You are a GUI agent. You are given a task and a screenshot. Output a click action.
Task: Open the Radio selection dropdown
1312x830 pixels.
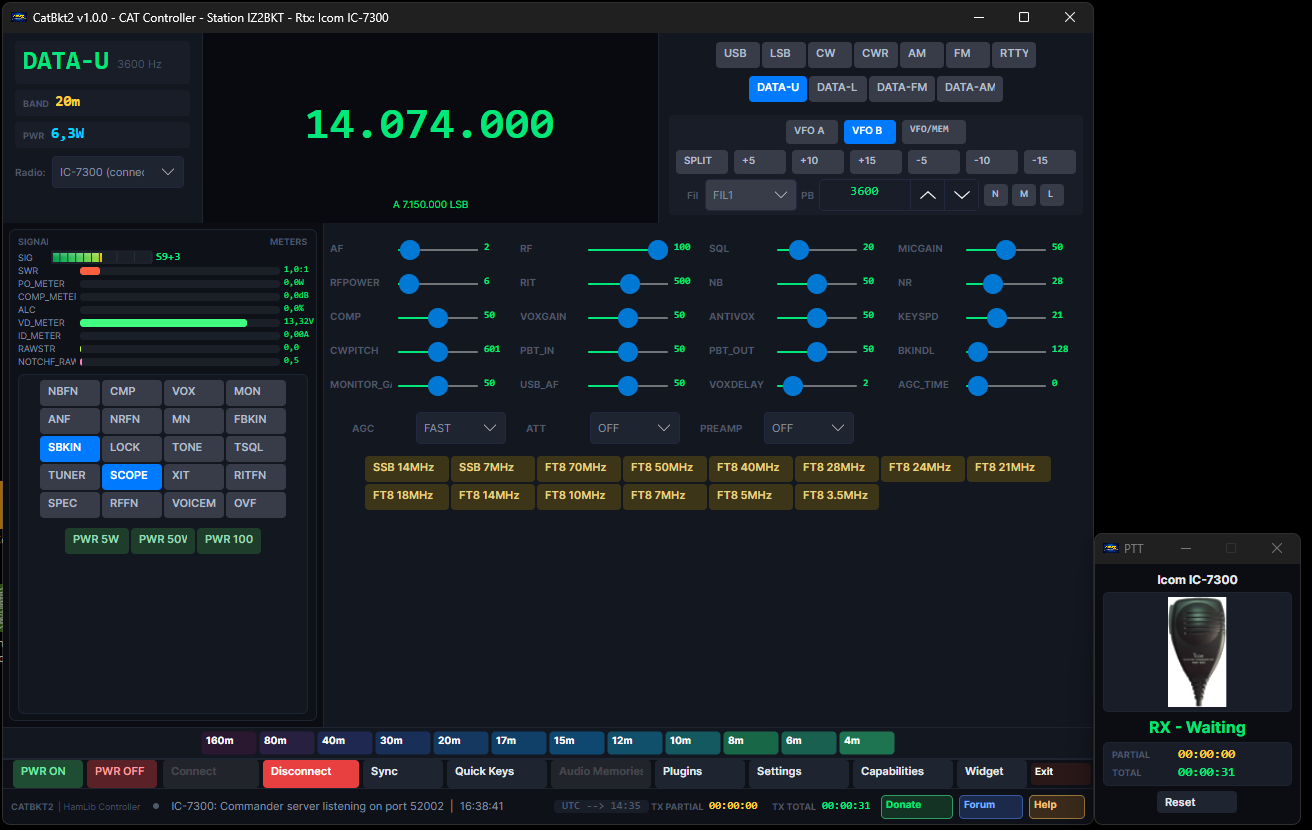click(x=118, y=172)
